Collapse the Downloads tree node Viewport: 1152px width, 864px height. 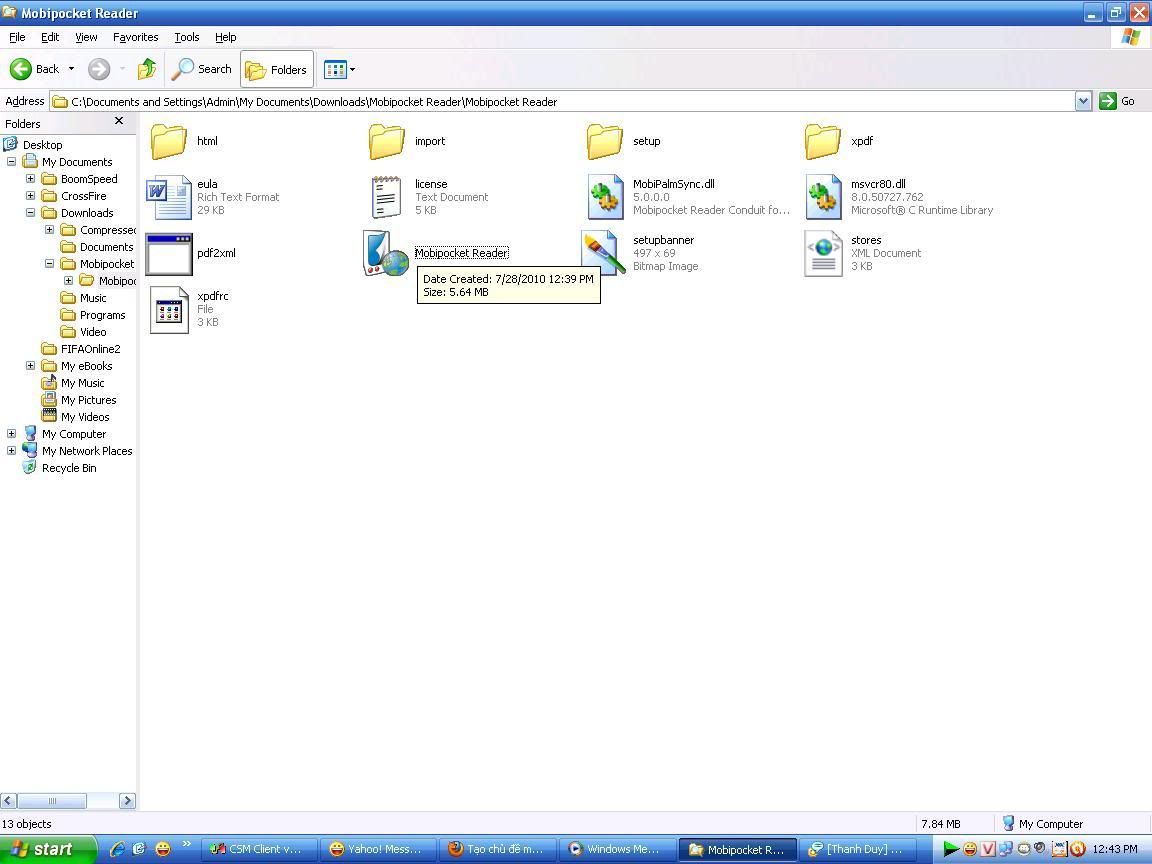pyautogui.click(x=30, y=212)
